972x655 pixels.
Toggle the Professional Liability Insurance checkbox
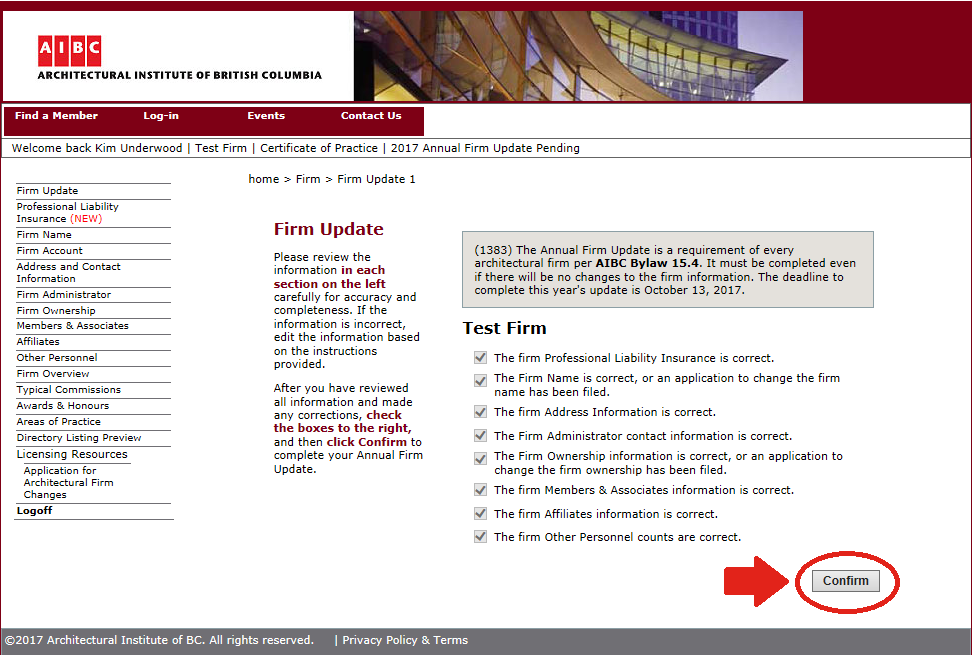point(481,358)
